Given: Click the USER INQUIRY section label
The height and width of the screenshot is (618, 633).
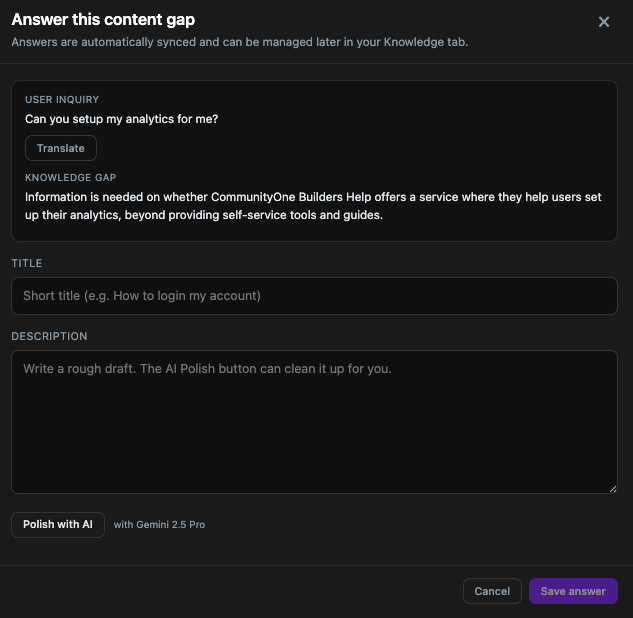Looking at the screenshot, I should pos(62,100).
